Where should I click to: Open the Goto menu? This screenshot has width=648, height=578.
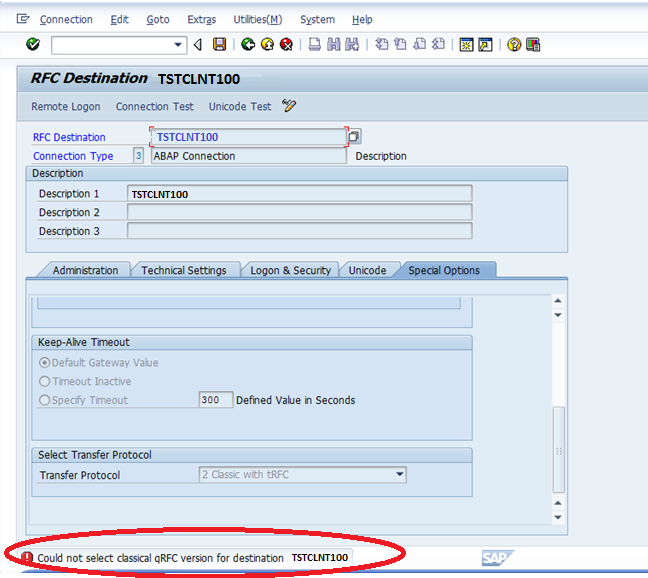click(158, 19)
